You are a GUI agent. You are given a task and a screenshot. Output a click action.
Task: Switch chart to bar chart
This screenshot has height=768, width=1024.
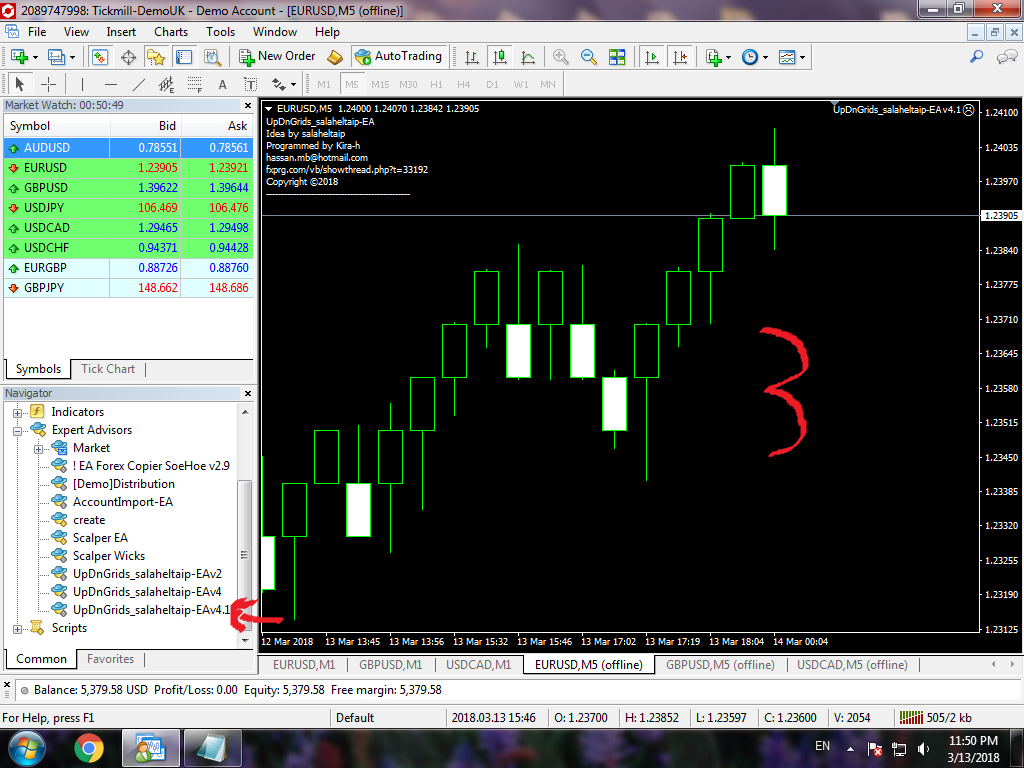point(472,57)
